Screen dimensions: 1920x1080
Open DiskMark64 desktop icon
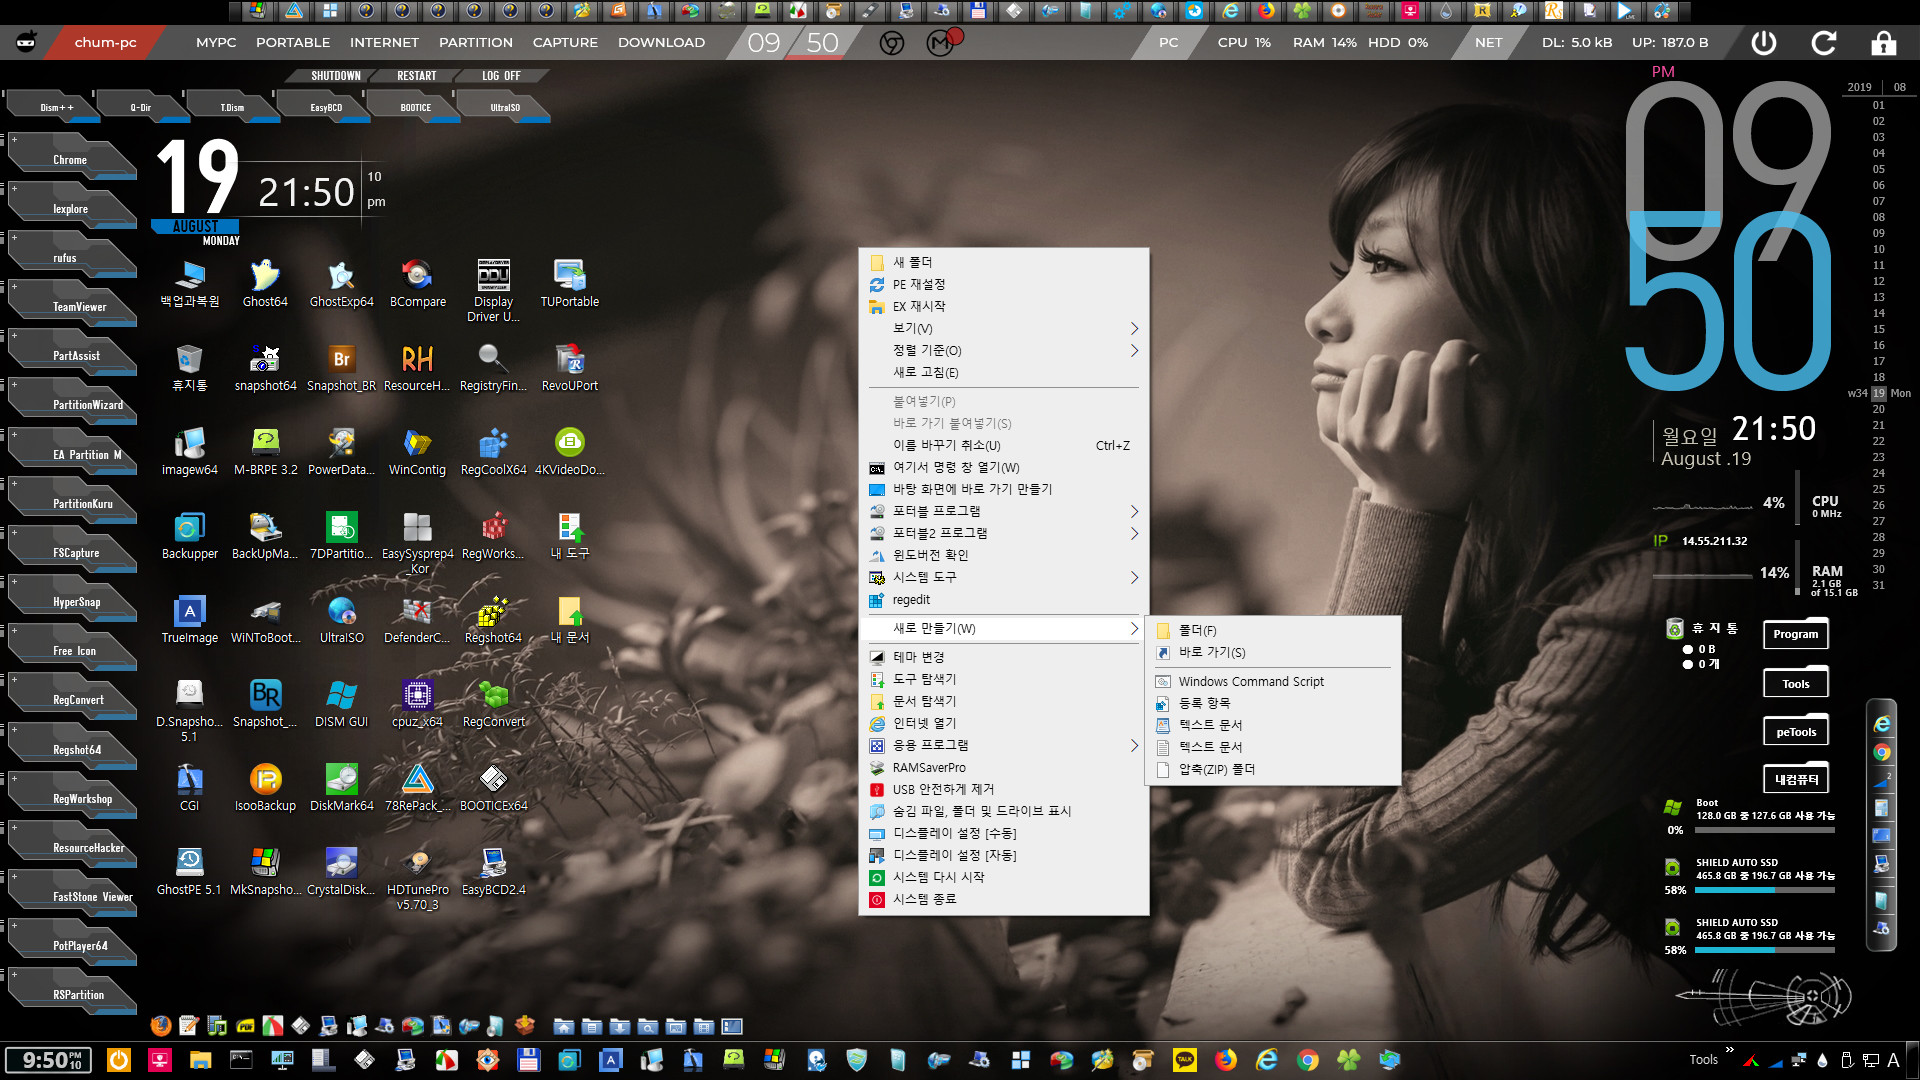pyautogui.click(x=341, y=787)
